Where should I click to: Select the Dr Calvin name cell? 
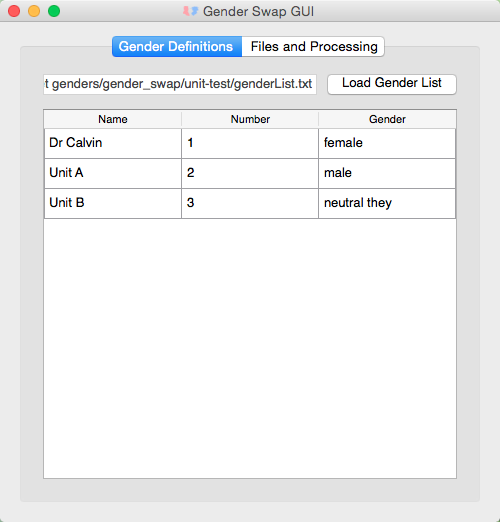click(113, 143)
